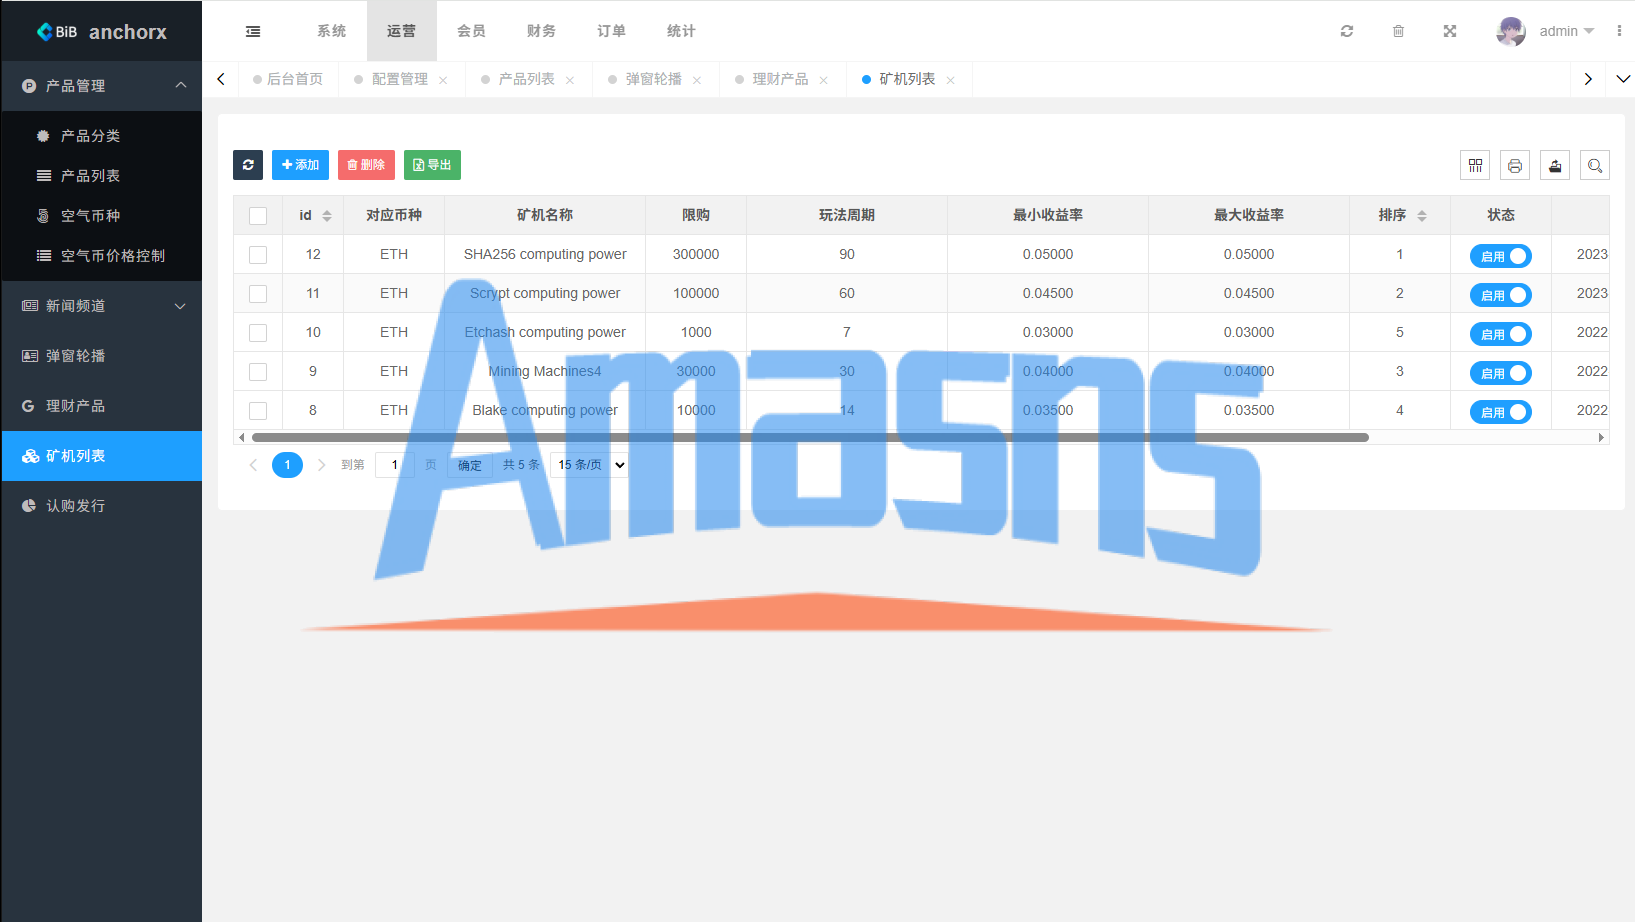Click the page number input field
This screenshot has width=1635, height=922.
point(395,465)
